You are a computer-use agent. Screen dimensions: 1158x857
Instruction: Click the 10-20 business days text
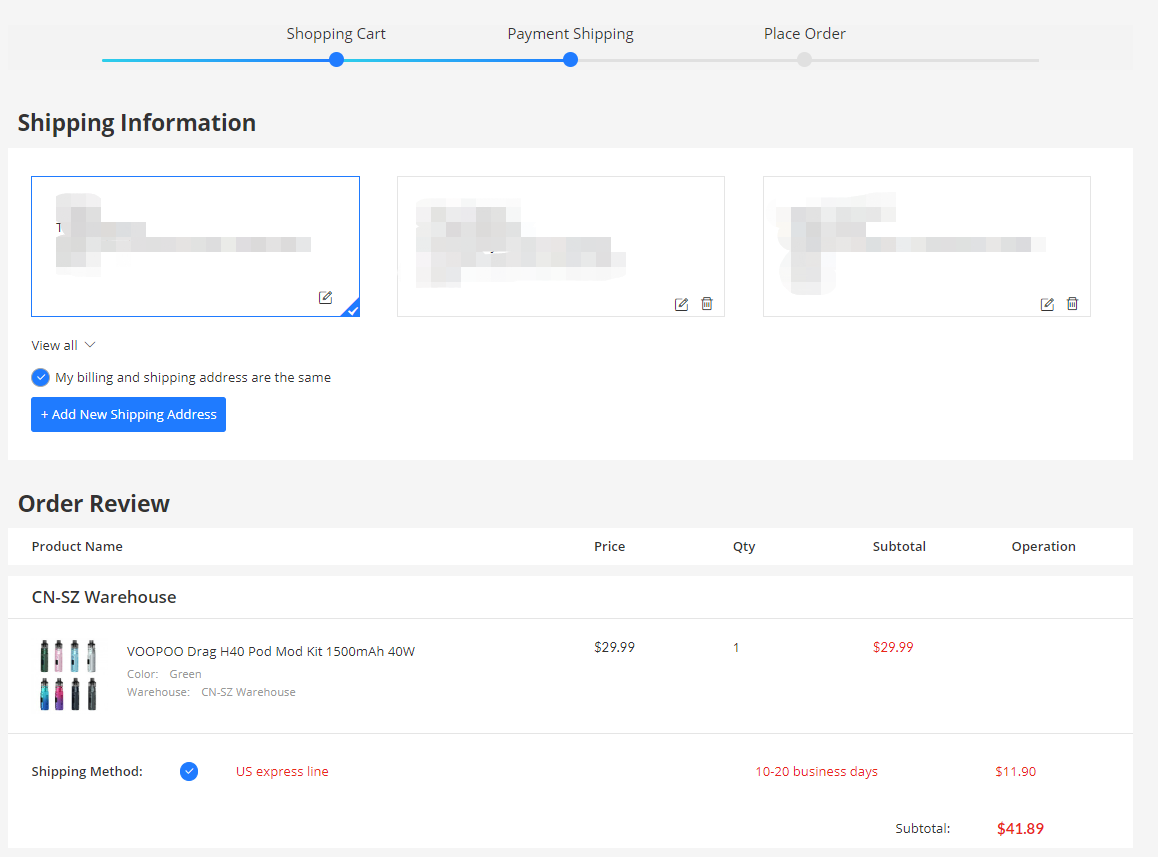click(816, 771)
